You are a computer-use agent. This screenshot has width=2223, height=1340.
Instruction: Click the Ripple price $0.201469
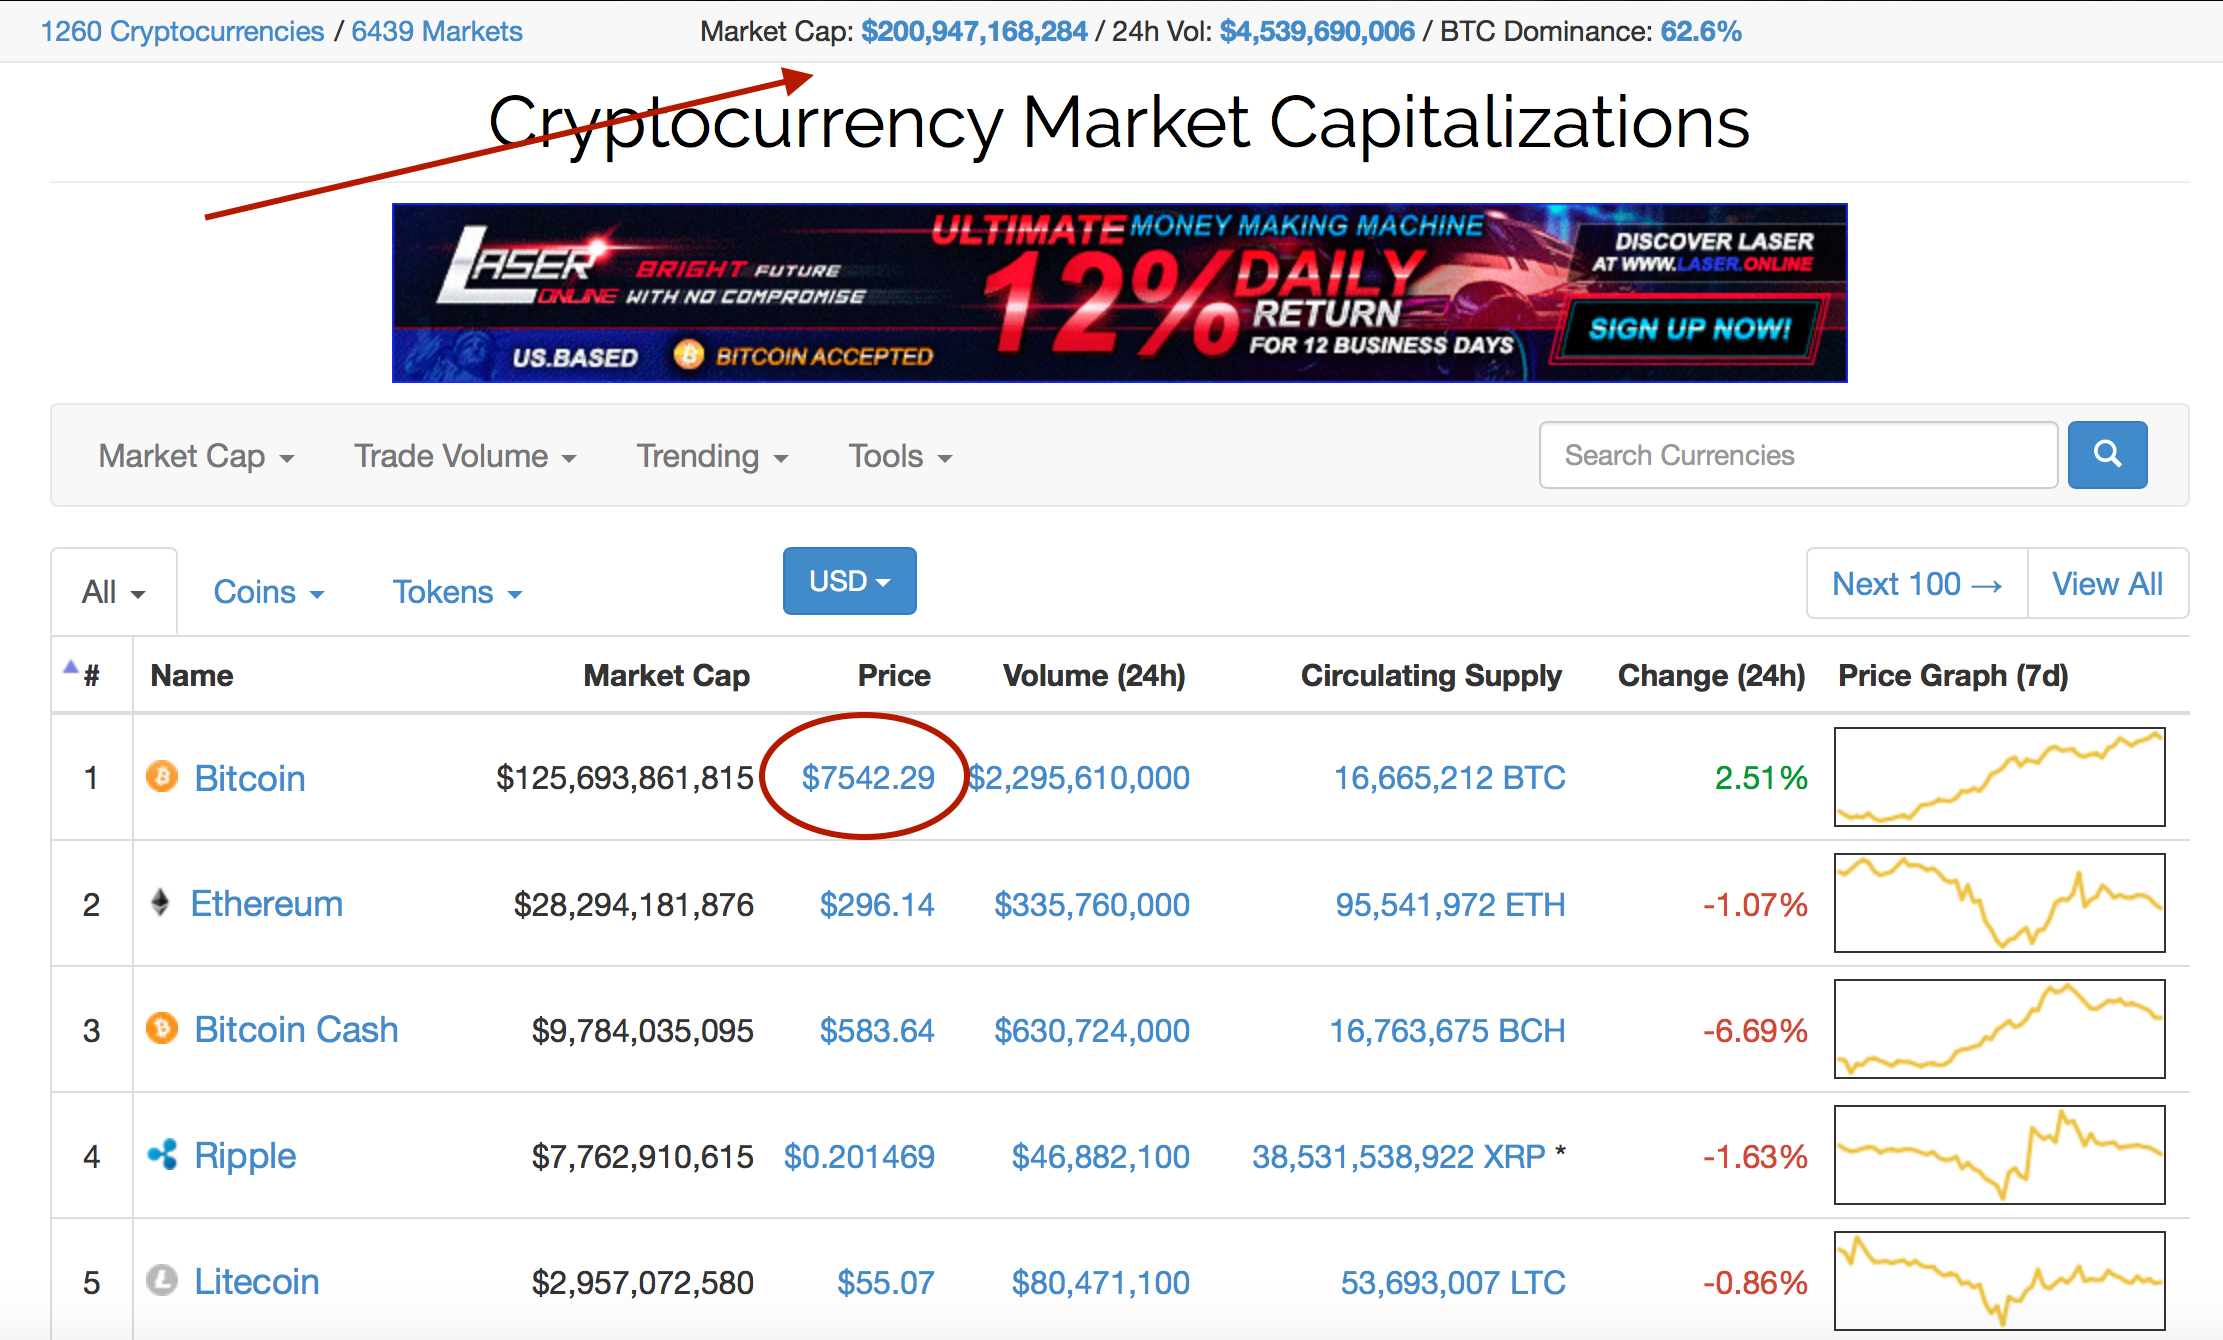click(859, 1157)
